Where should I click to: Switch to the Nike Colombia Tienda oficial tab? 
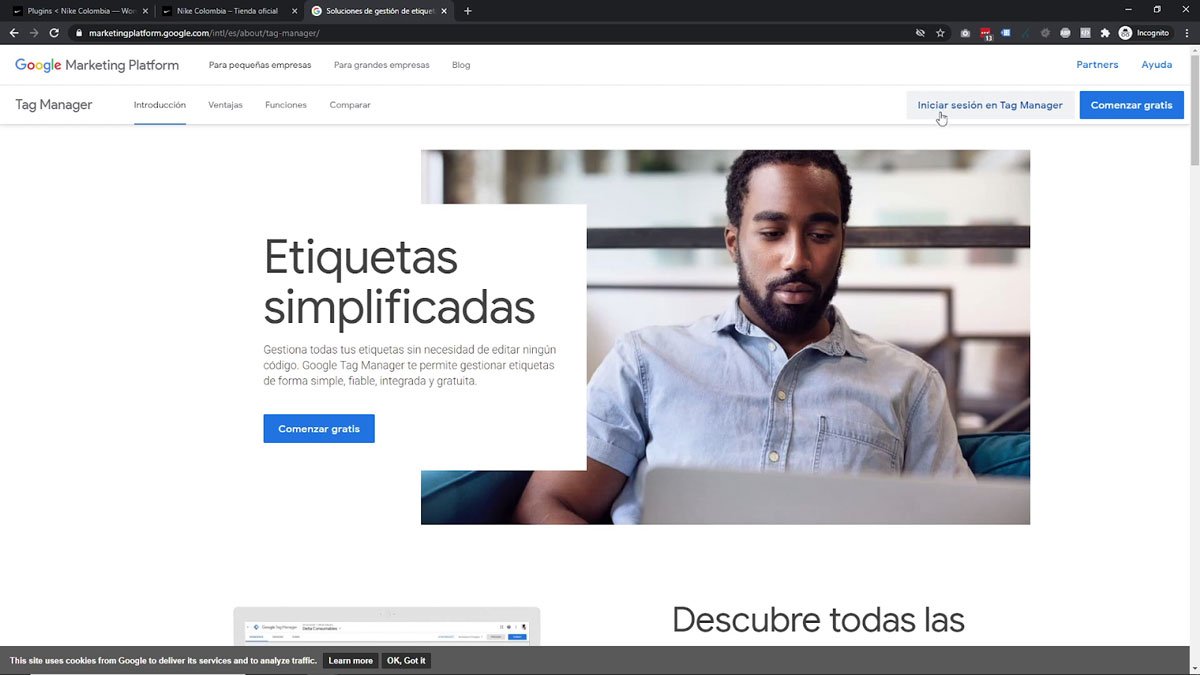(229, 11)
